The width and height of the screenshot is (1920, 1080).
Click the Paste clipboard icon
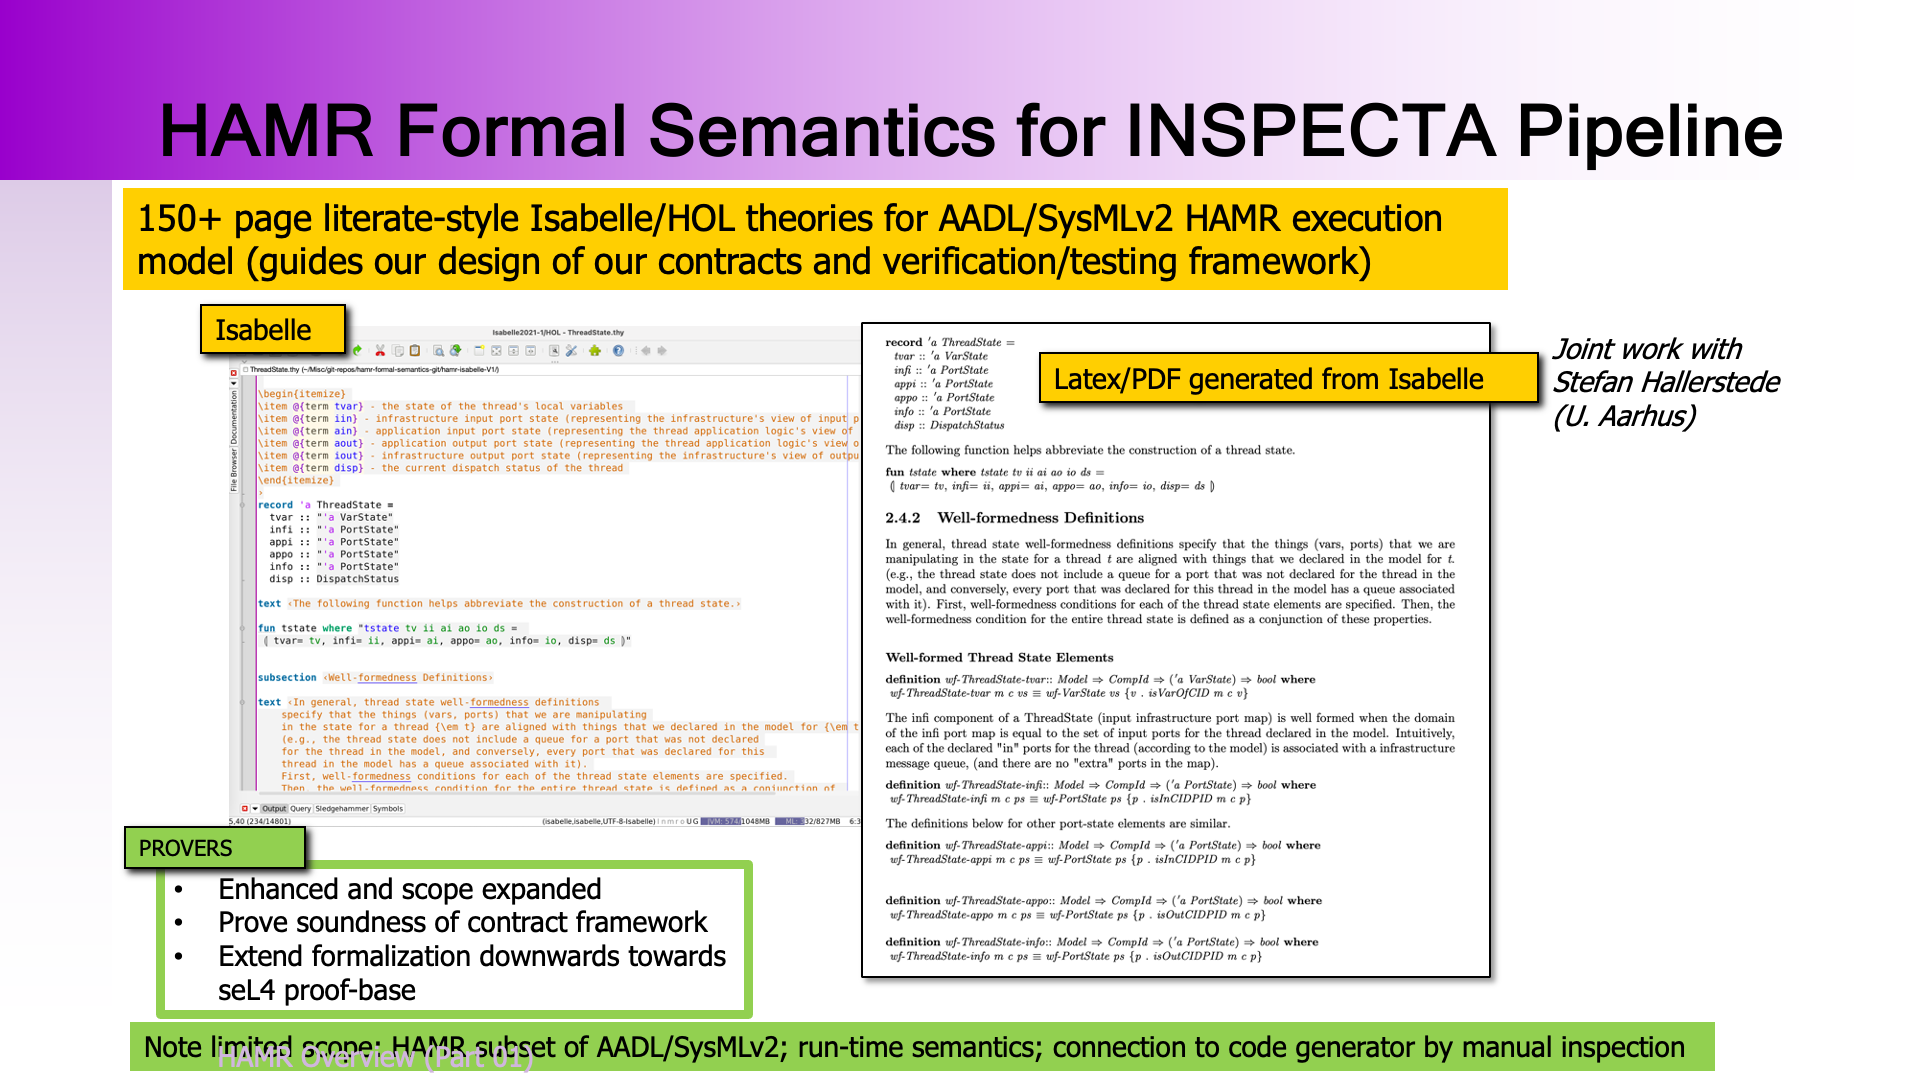(x=415, y=350)
